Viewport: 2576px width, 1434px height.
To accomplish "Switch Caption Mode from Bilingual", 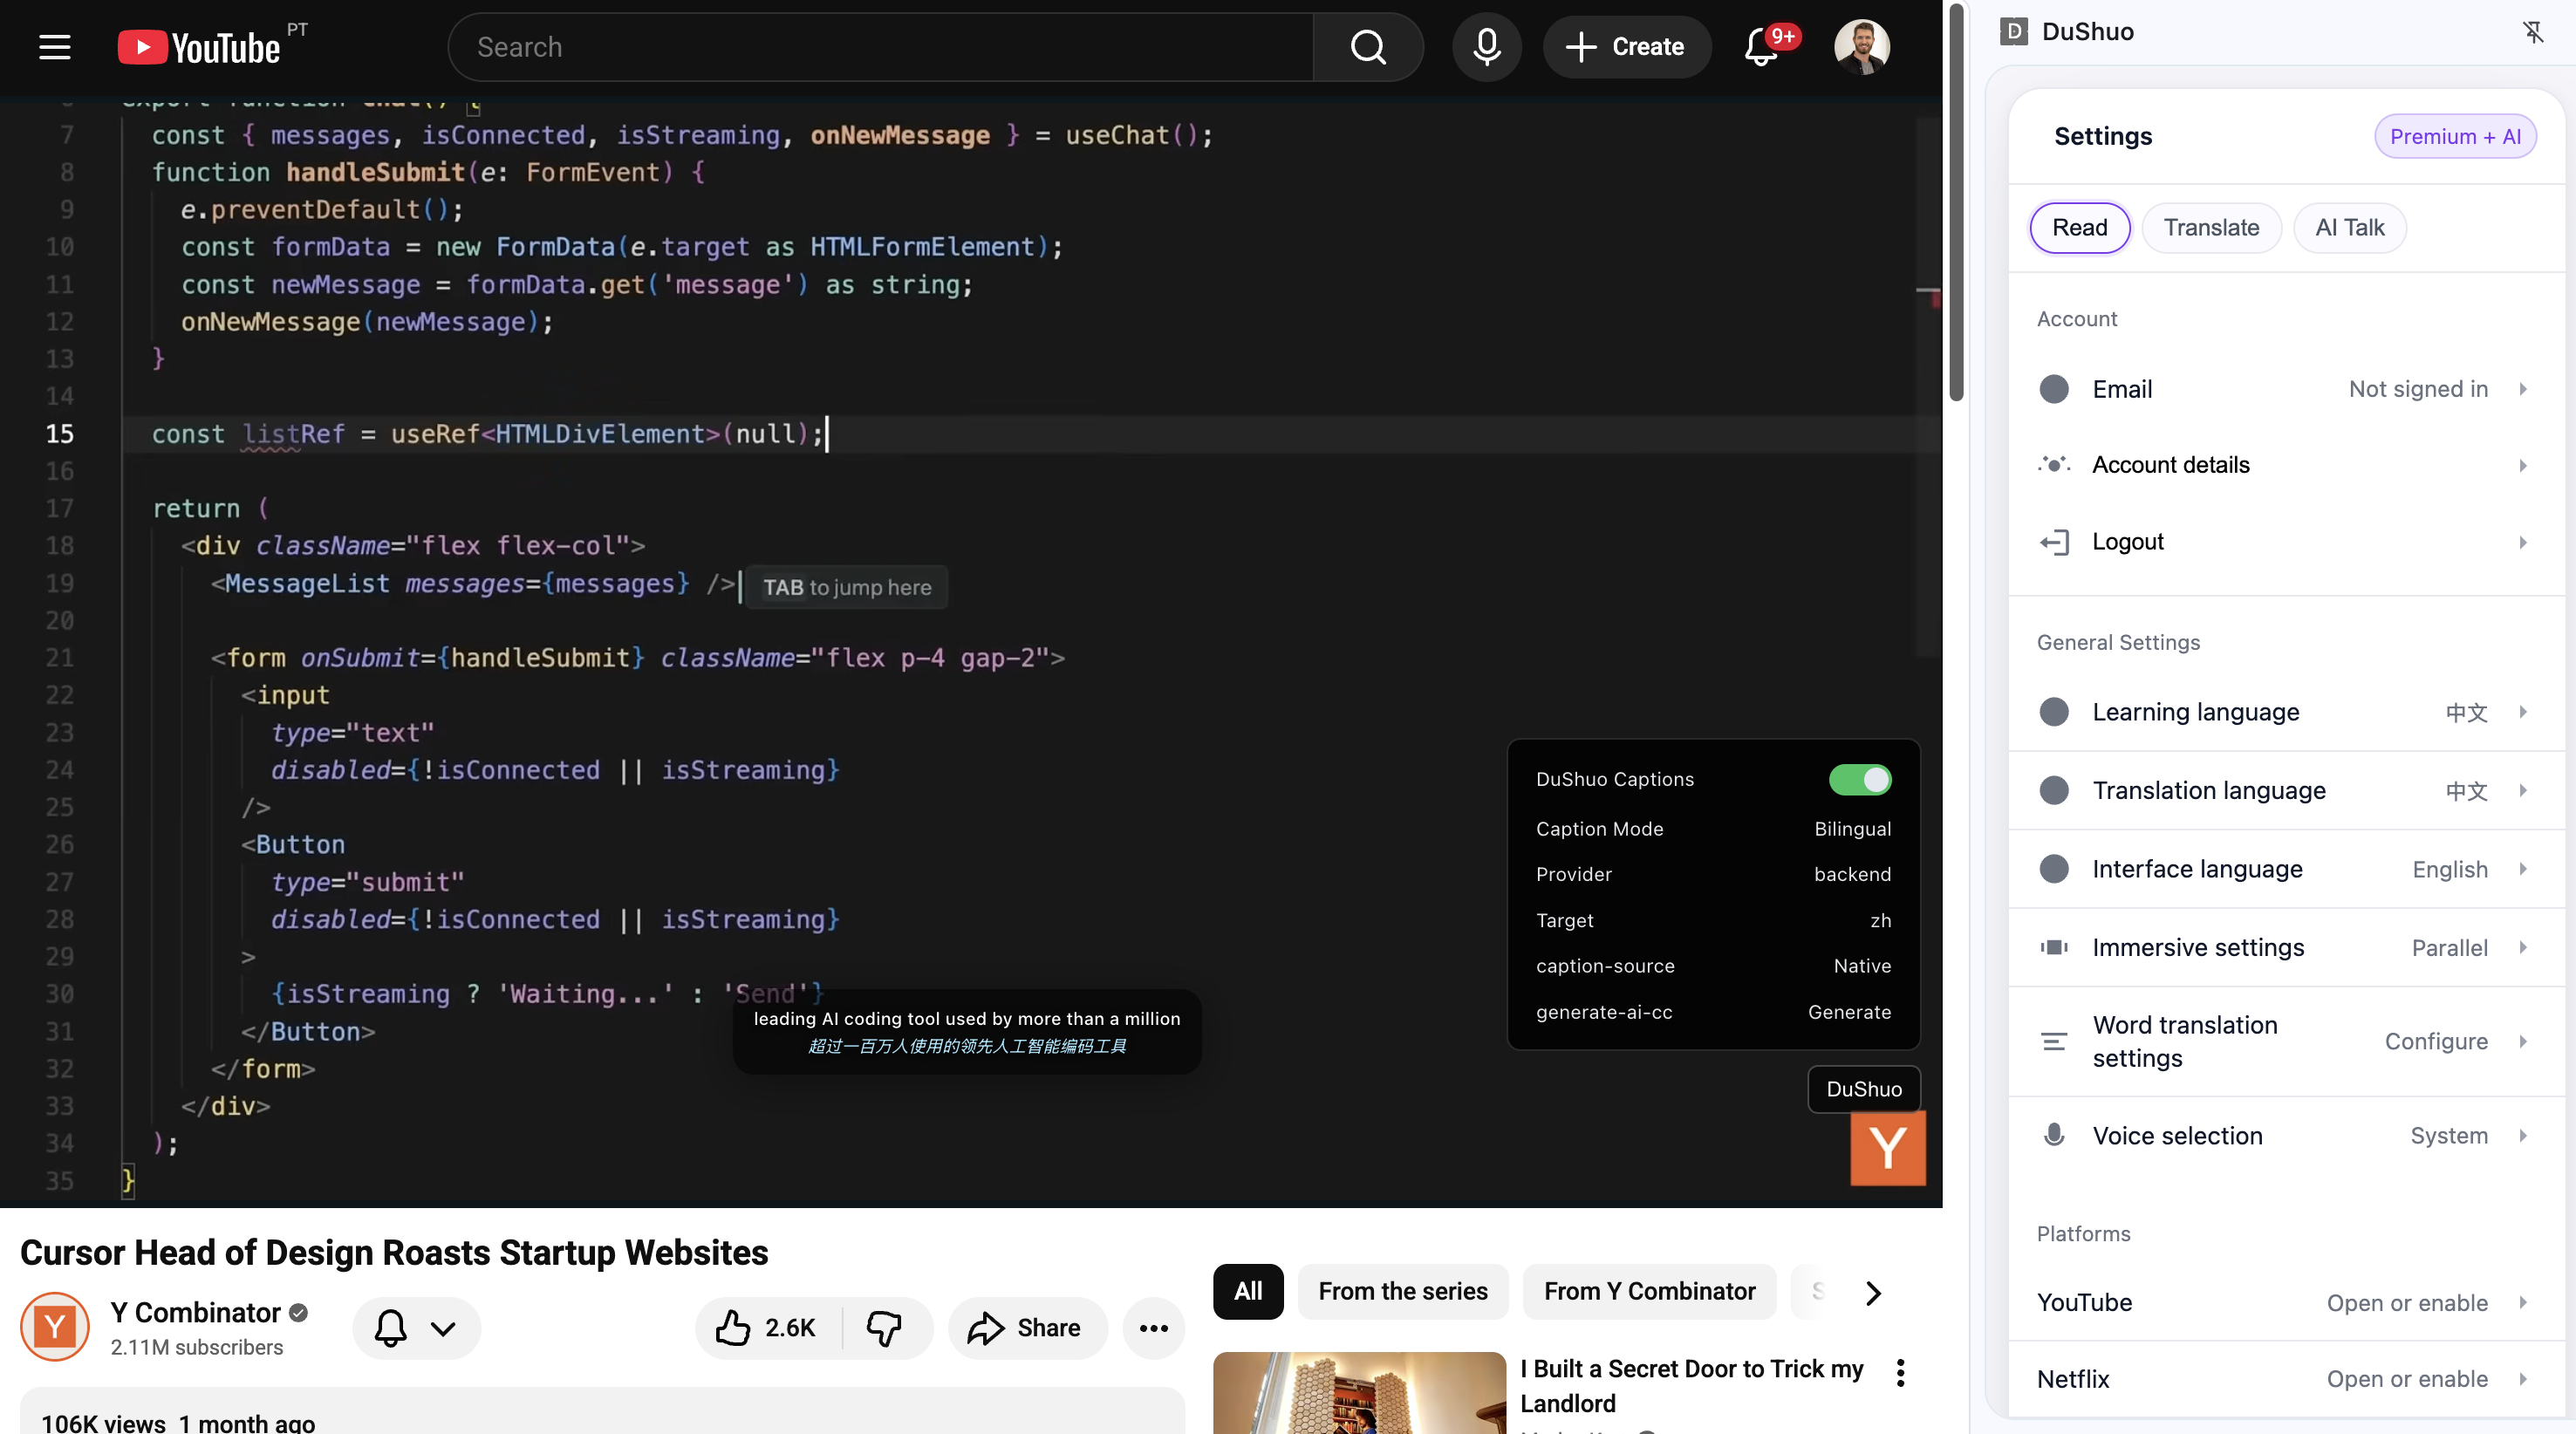I will click(x=1852, y=829).
